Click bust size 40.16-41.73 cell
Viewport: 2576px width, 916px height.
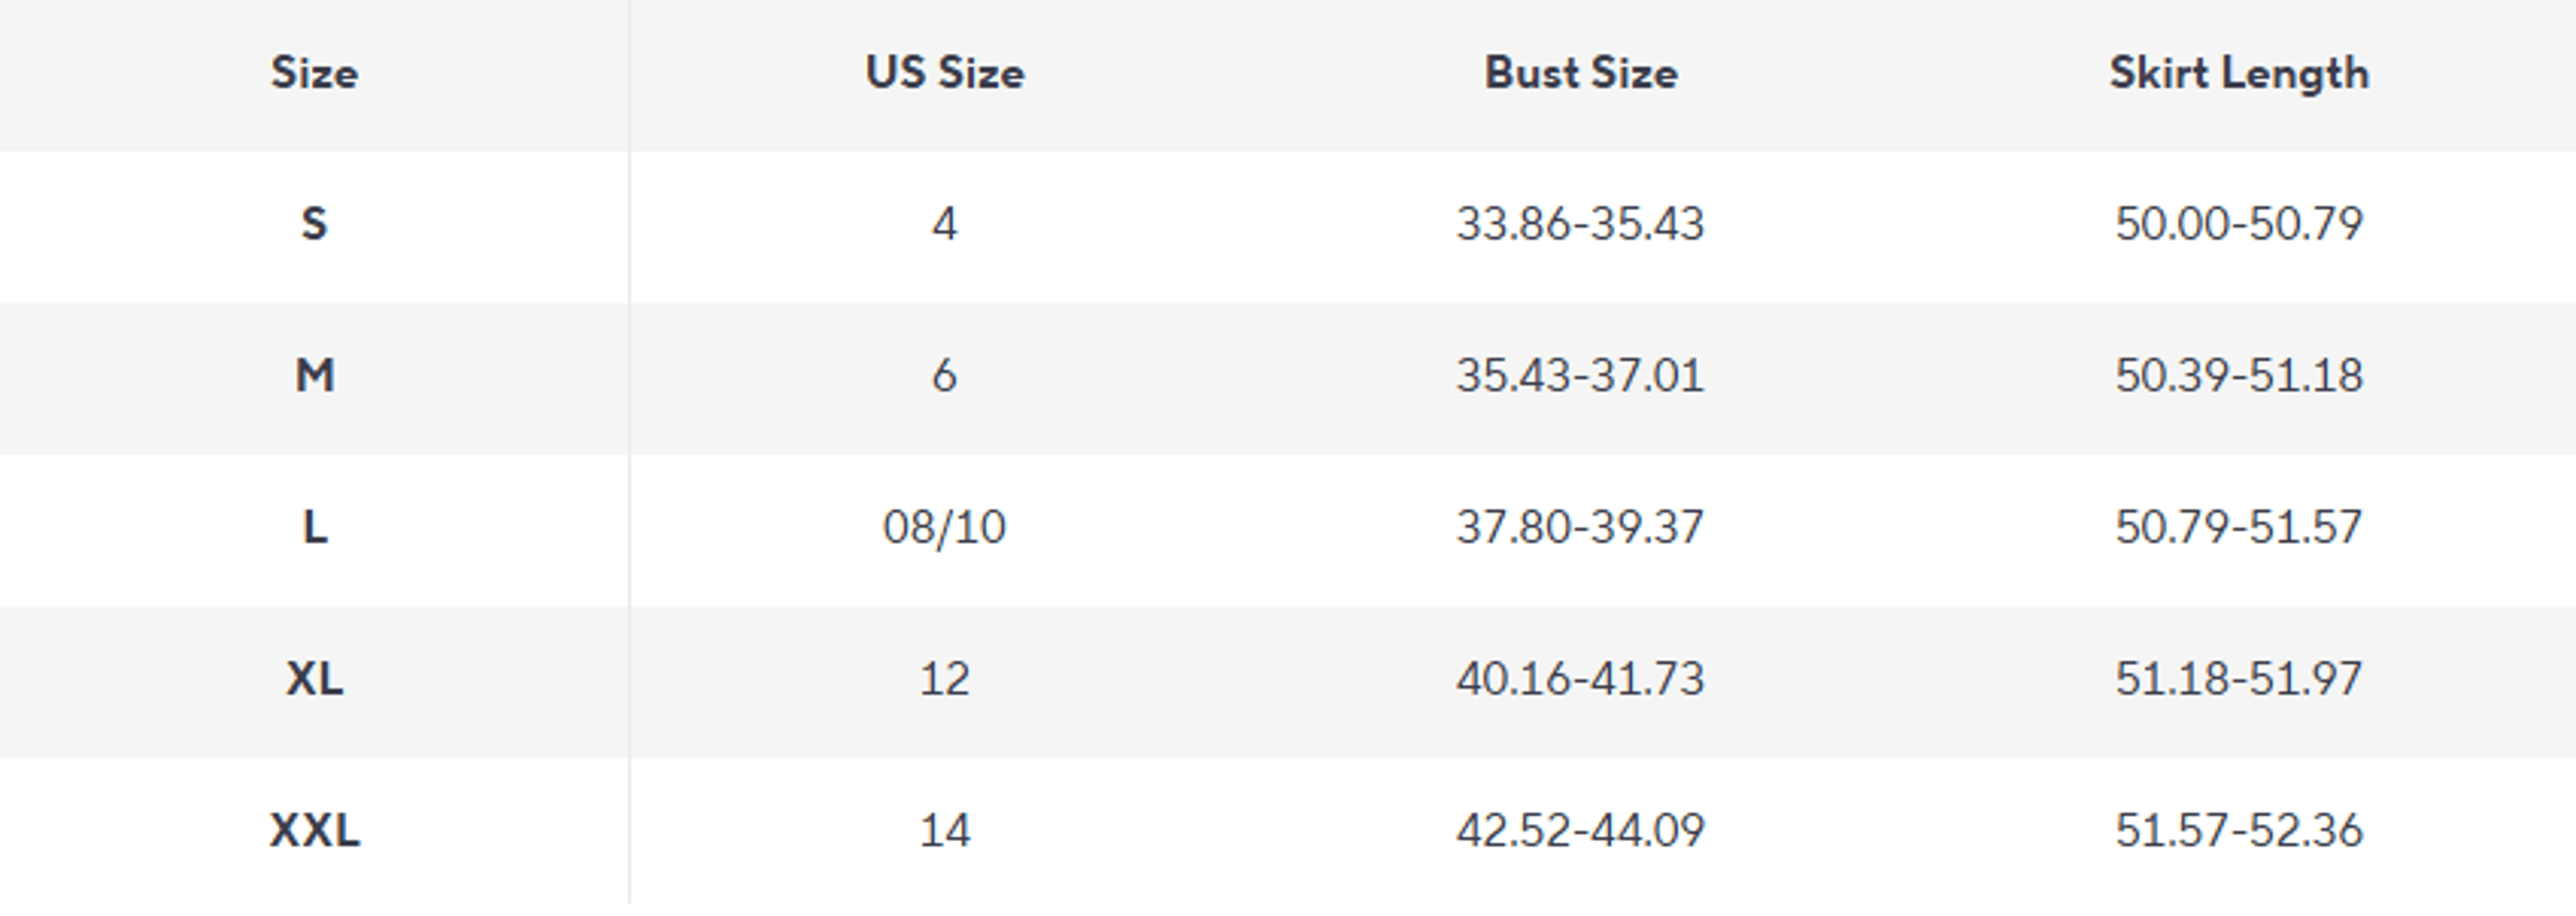point(1581,679)
